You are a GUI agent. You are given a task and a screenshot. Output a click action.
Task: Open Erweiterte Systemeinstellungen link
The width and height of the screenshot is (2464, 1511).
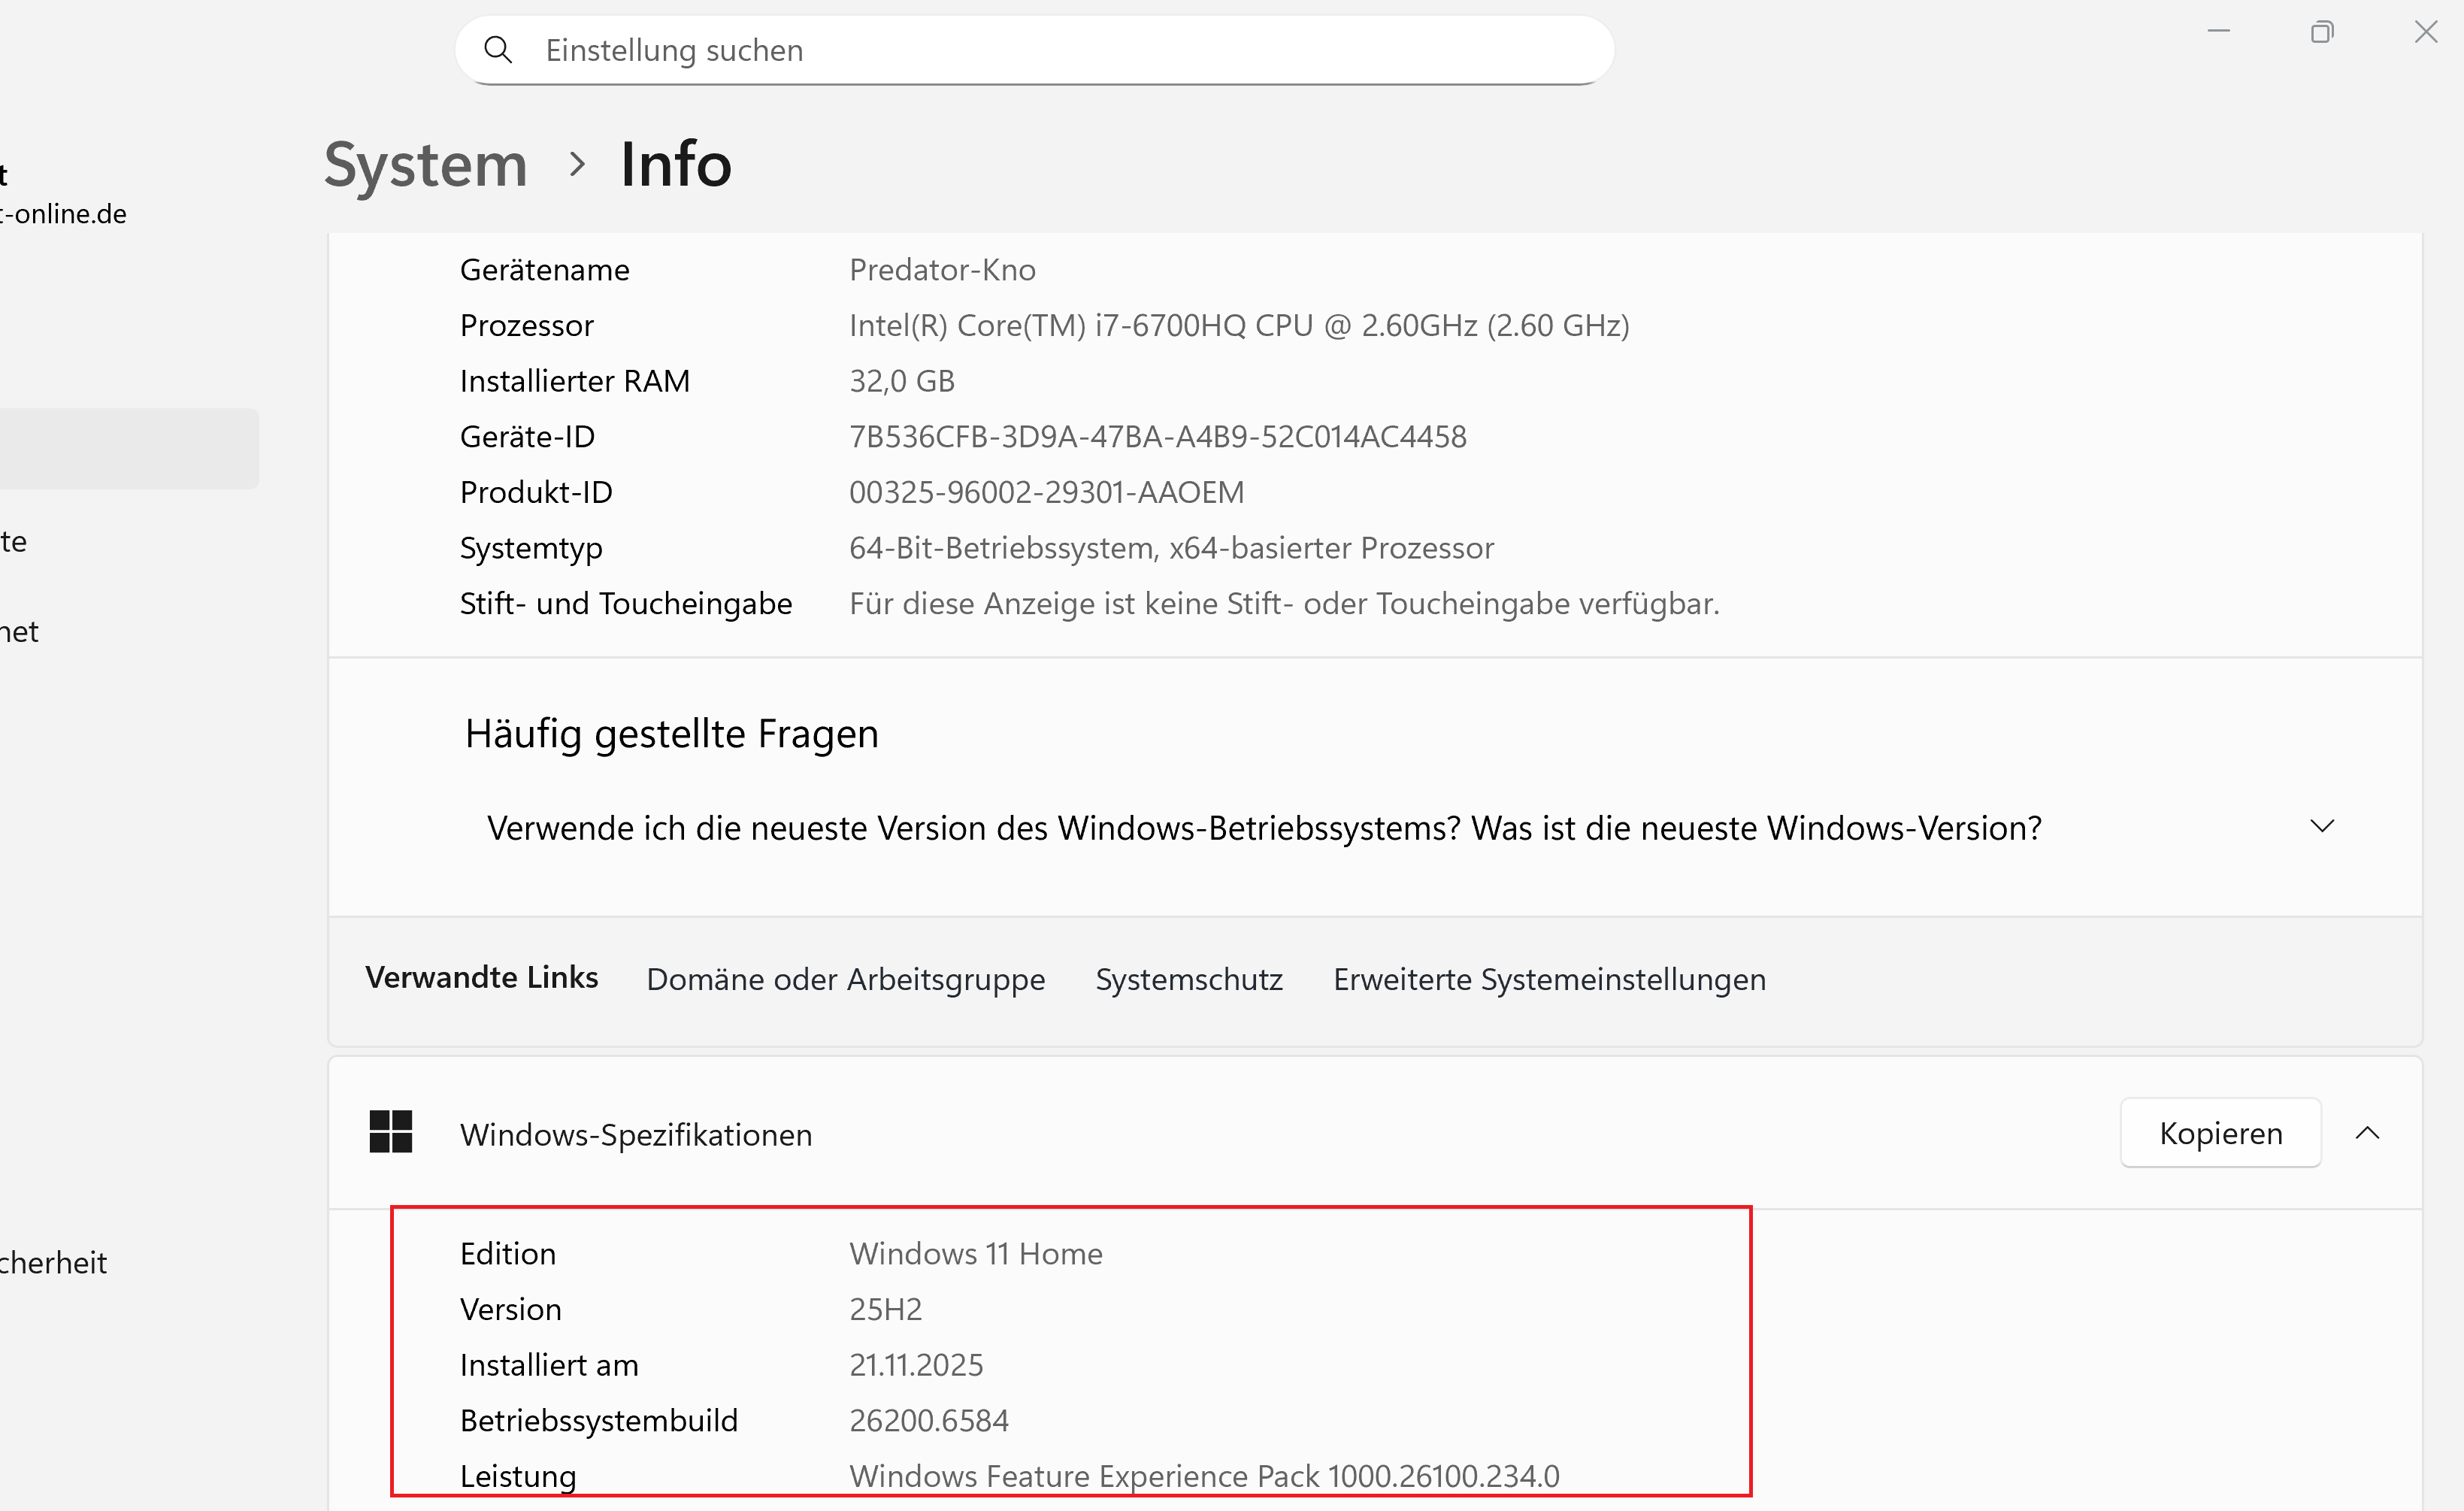(x=1549, y=979)
